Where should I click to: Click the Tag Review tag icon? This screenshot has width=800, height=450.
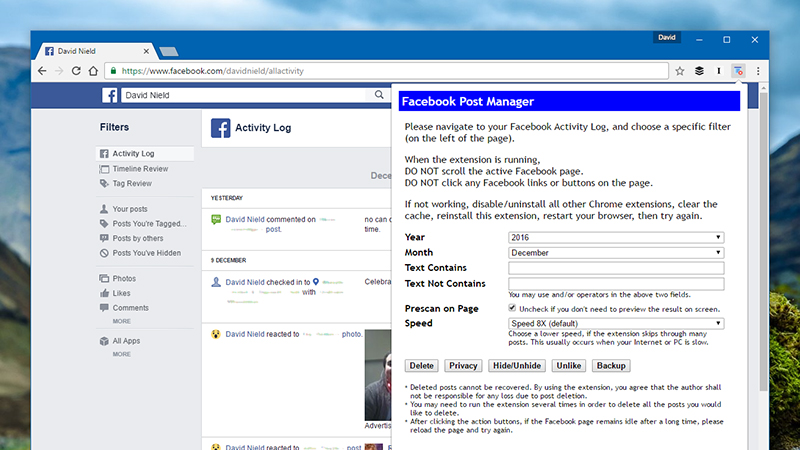104,184
